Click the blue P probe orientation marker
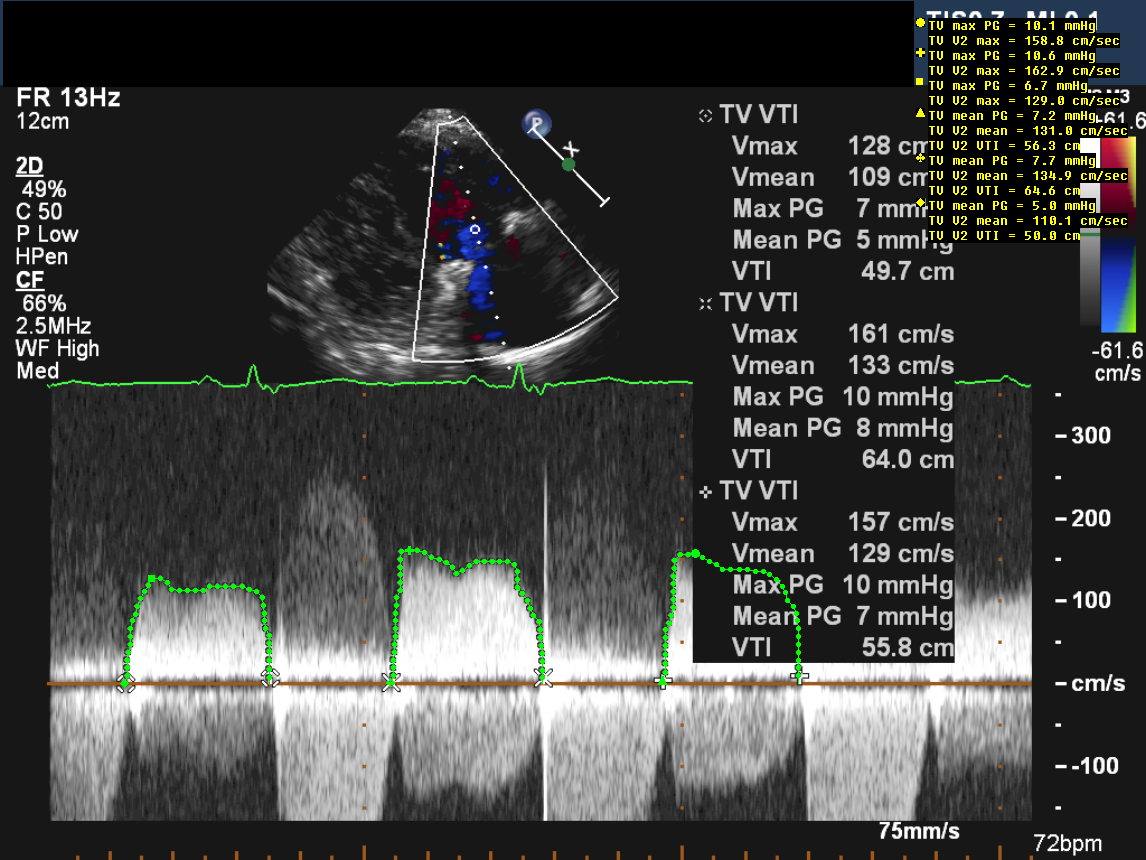This screenshot has width=1146, height=860. pyautogui.click(x=536, y=123)
